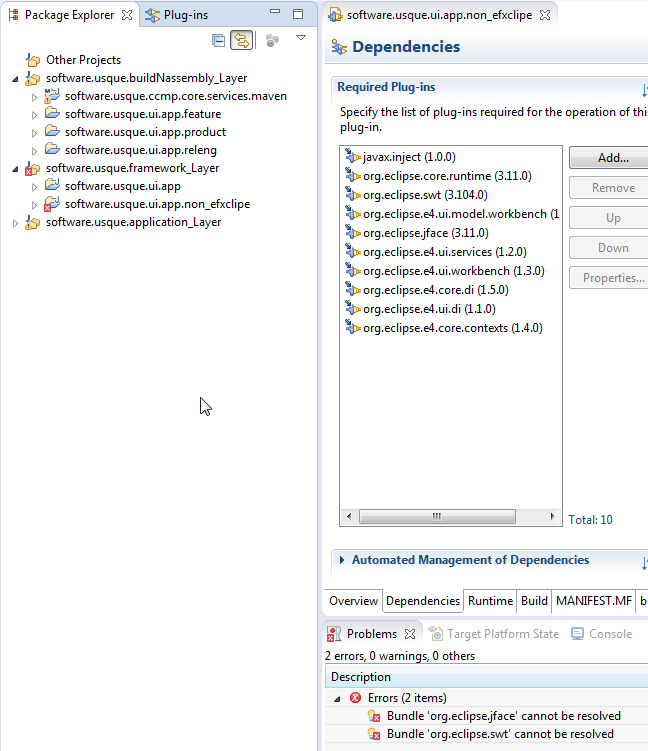Click the Properties... button
648x751 pixels.
tap(609, 278)
